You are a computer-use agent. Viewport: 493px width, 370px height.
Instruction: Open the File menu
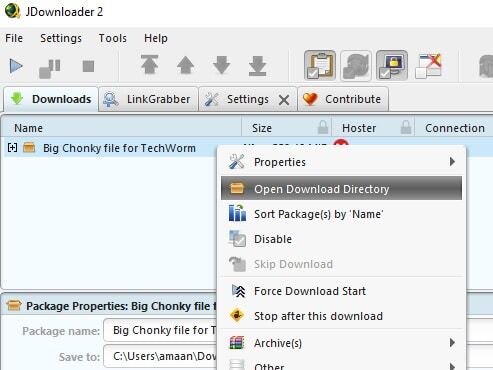[x=14, y=38]
